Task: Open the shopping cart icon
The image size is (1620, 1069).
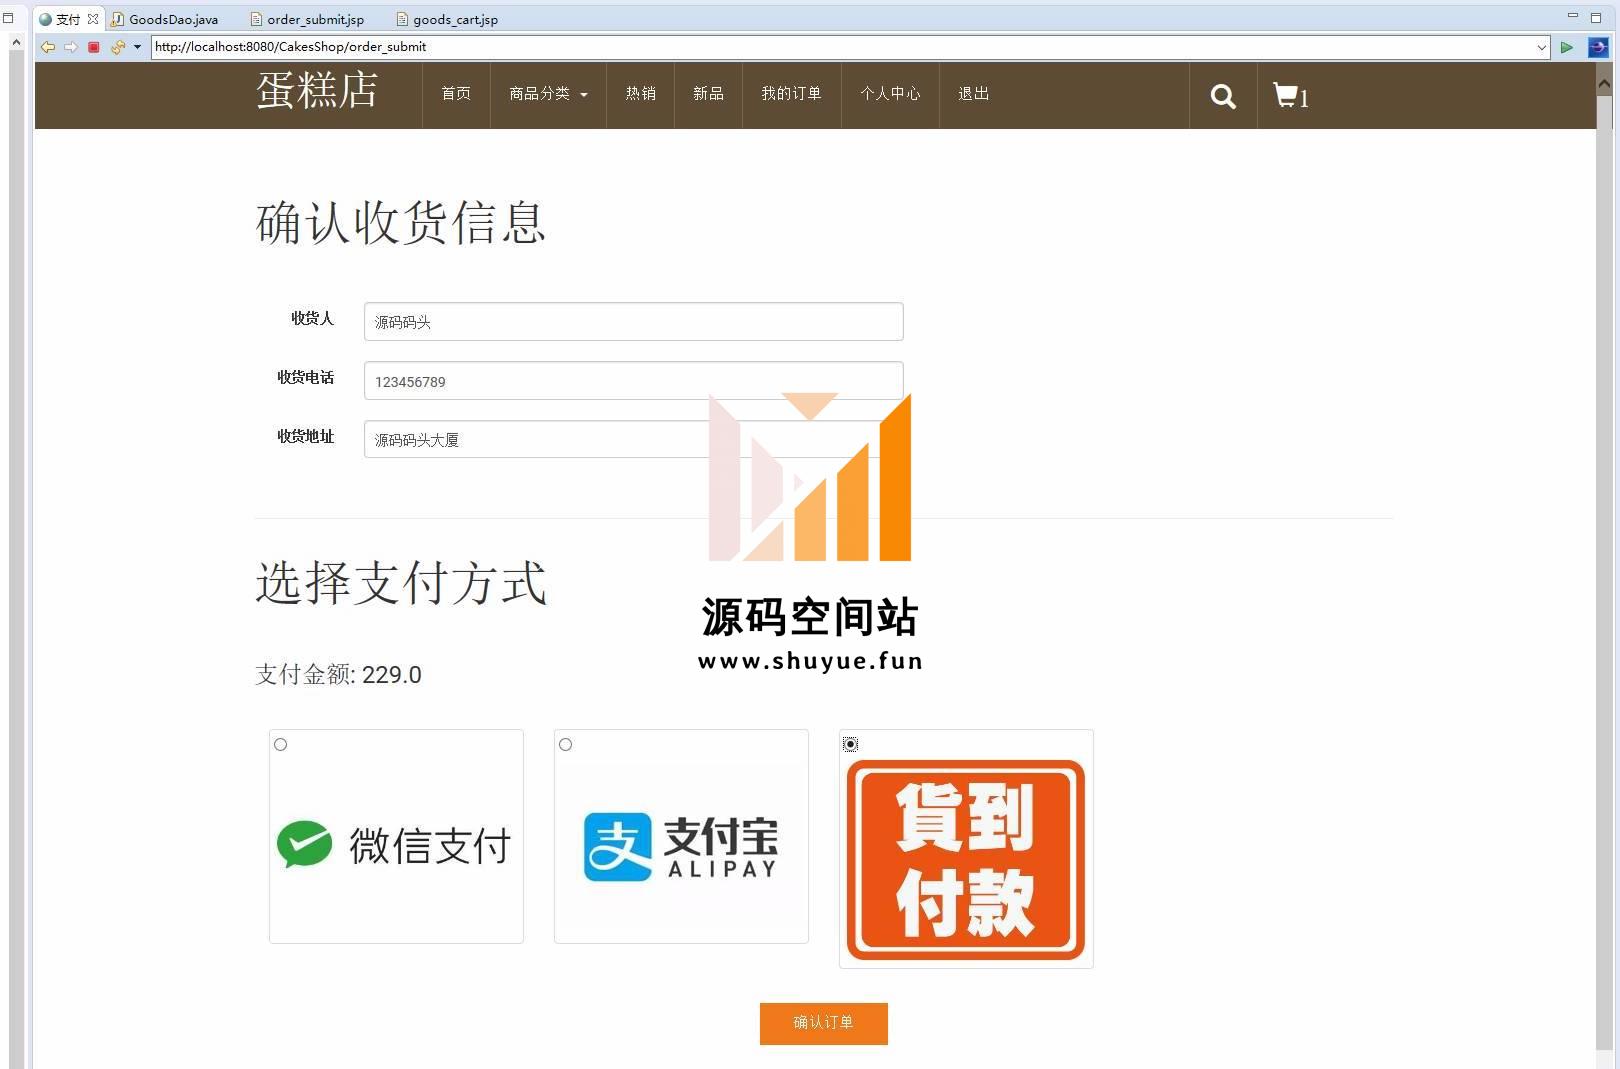Action: click(x=1290, y=96)
